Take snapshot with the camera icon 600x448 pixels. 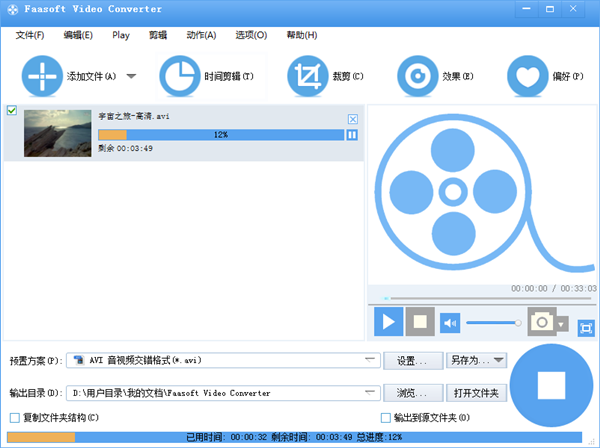point(542,322)
